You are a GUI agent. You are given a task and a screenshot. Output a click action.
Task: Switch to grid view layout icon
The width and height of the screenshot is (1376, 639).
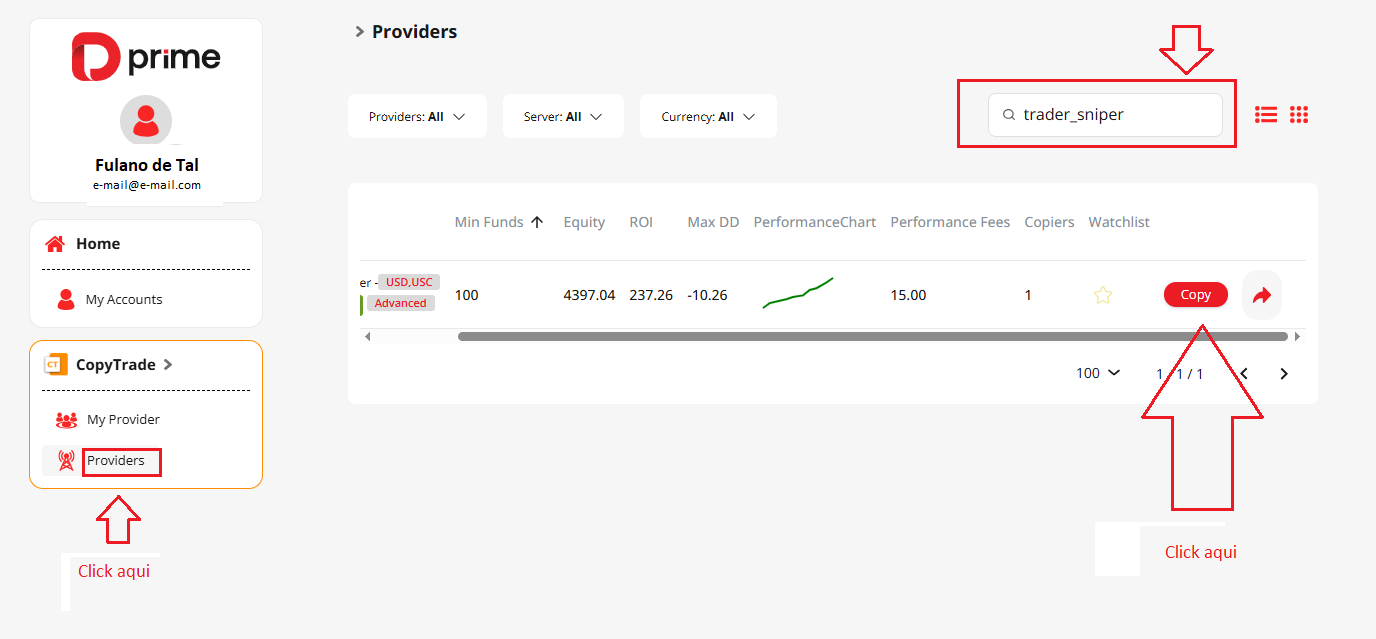(1299, 115)
